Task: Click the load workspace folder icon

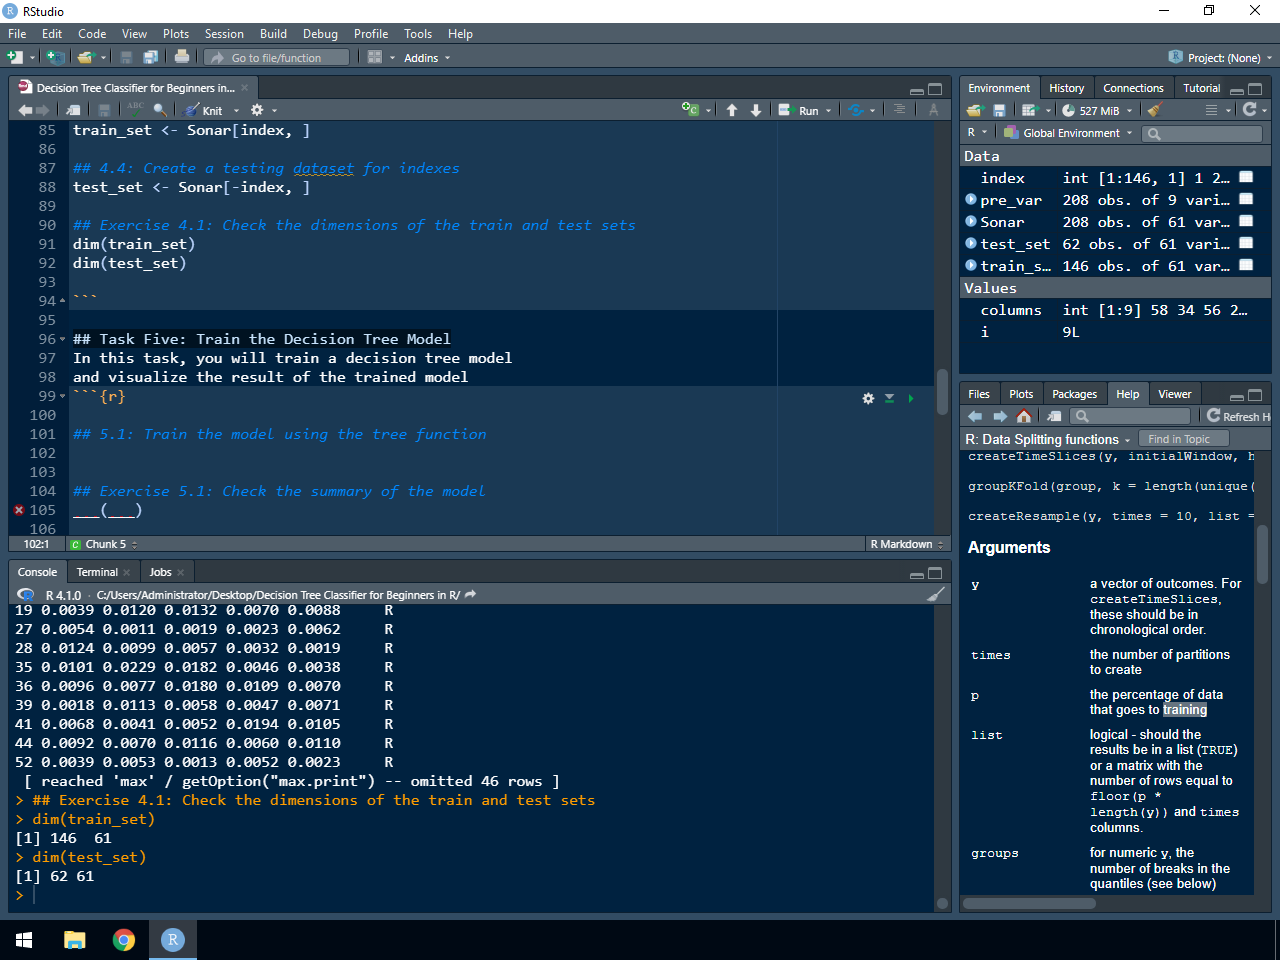Action: (x=975, y=110)
